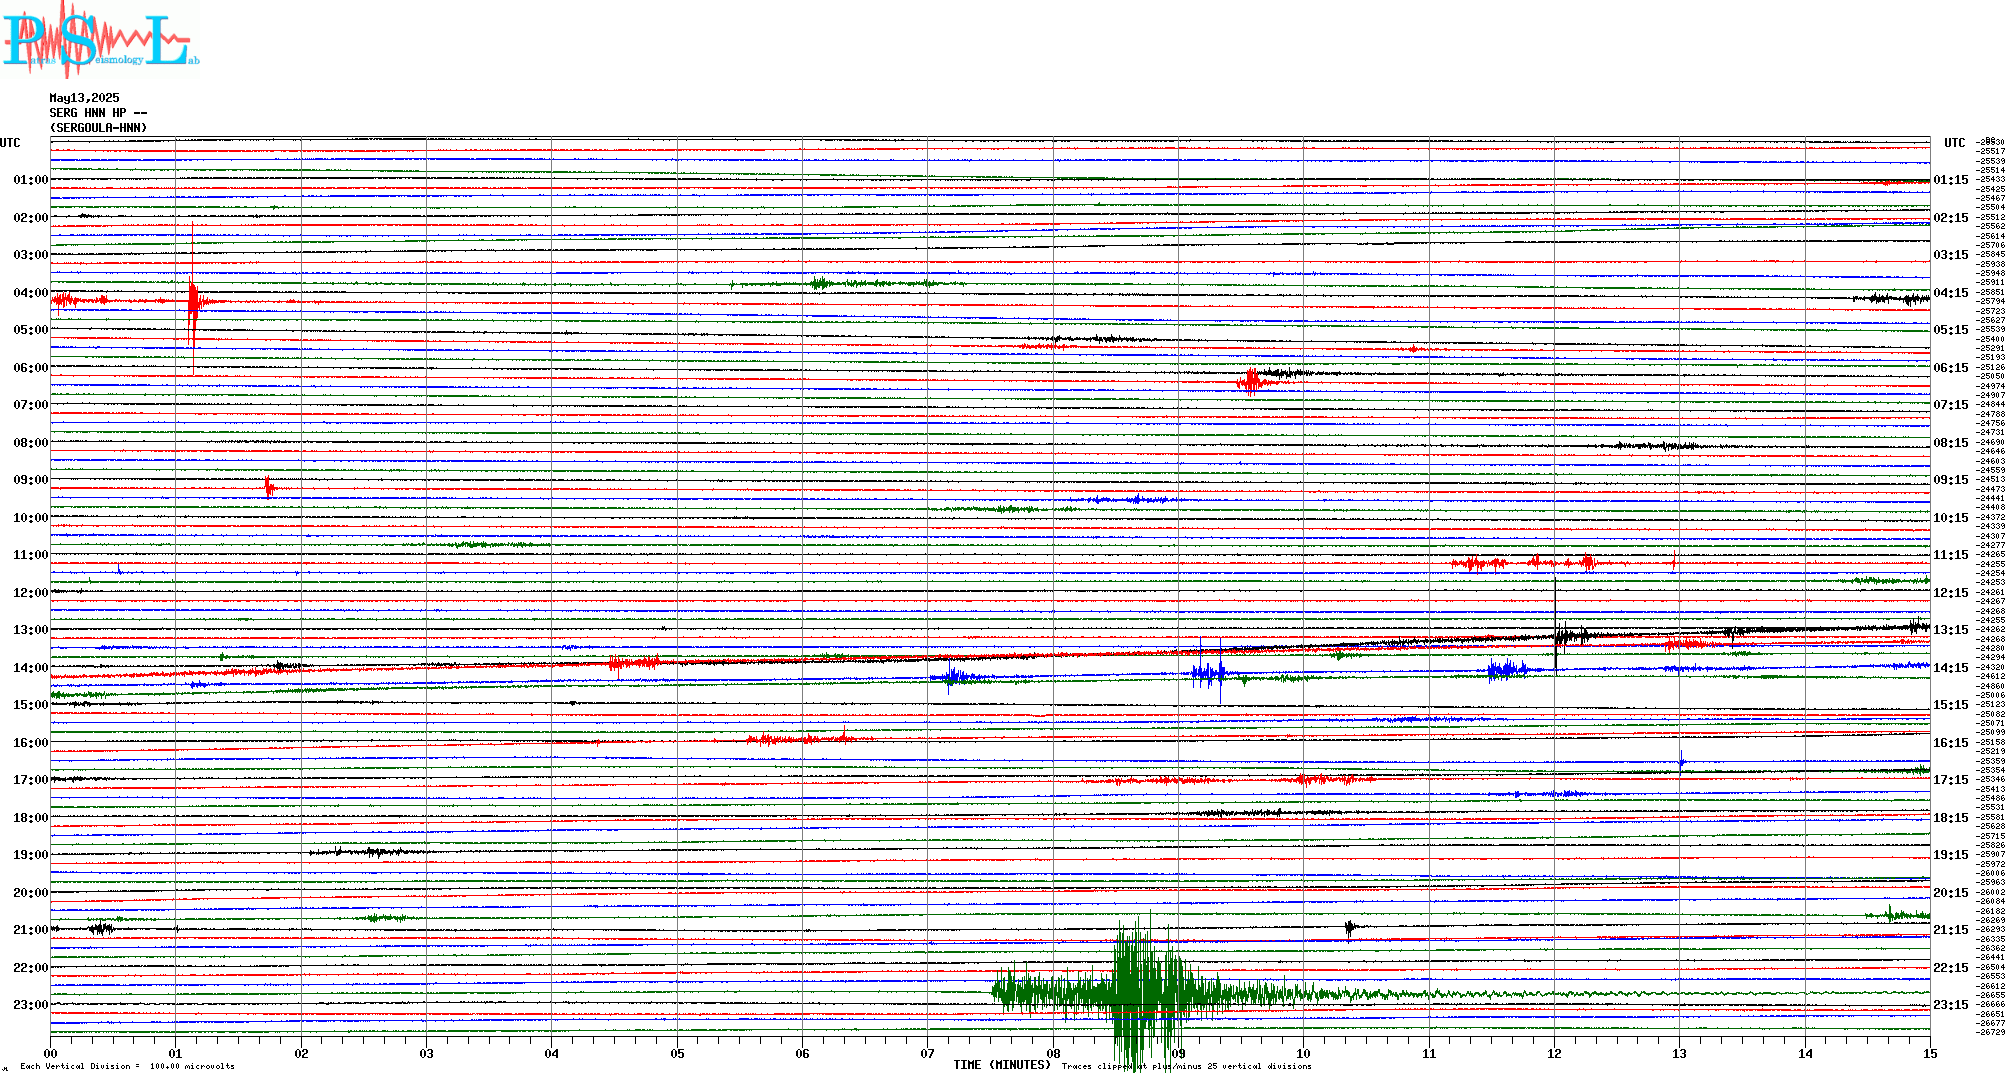The height and width of the screenshot is (1080, 2010).
Task: Click the 01:00 hour label
Action: 31,180
